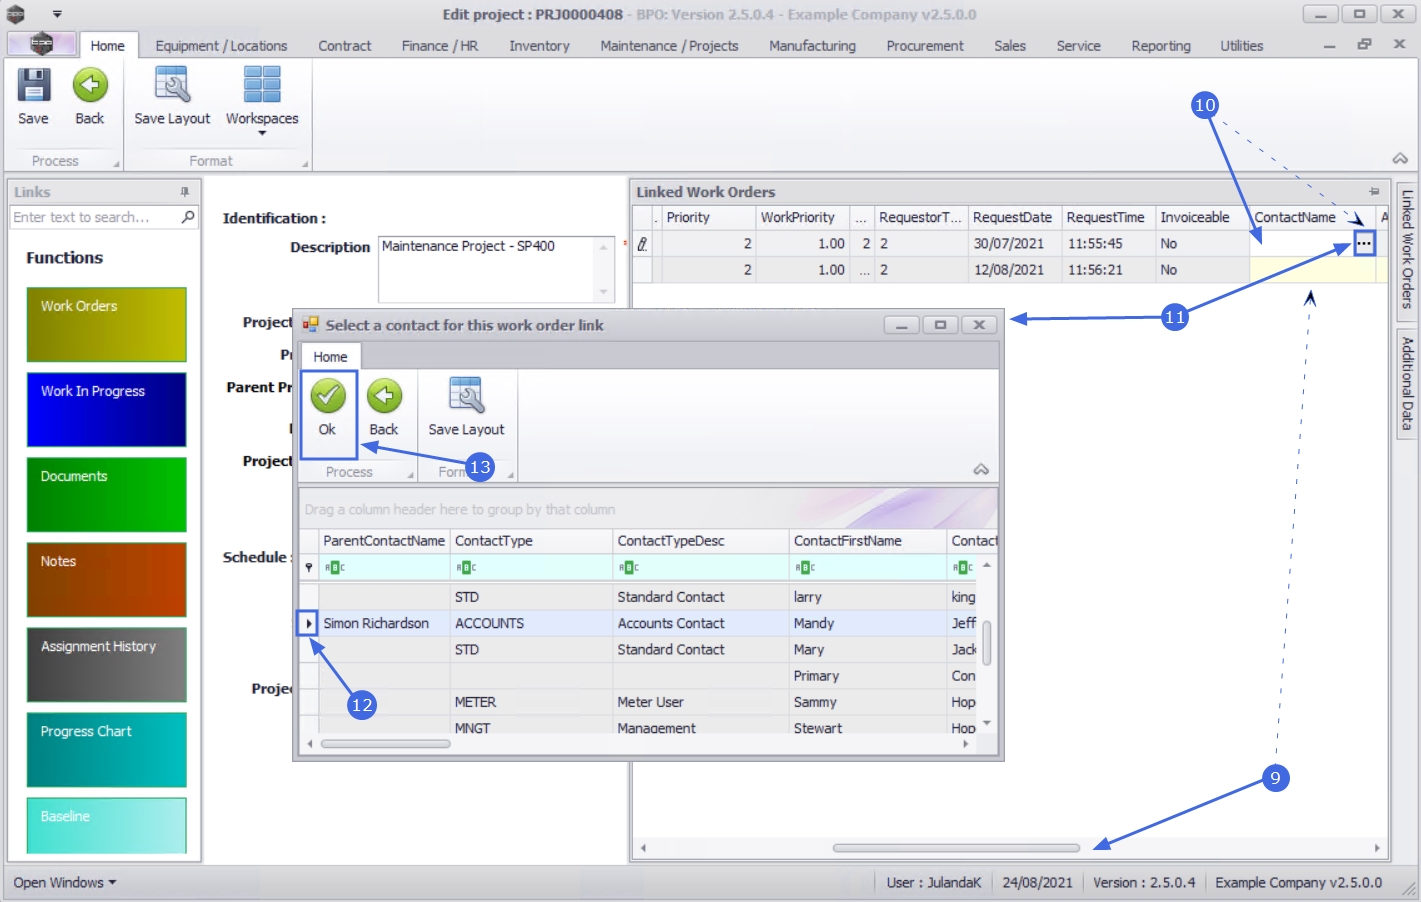The width and height of the screenshot is (1421, 902).
Task: Click the Accounts Contact cell
Action: 700,623
